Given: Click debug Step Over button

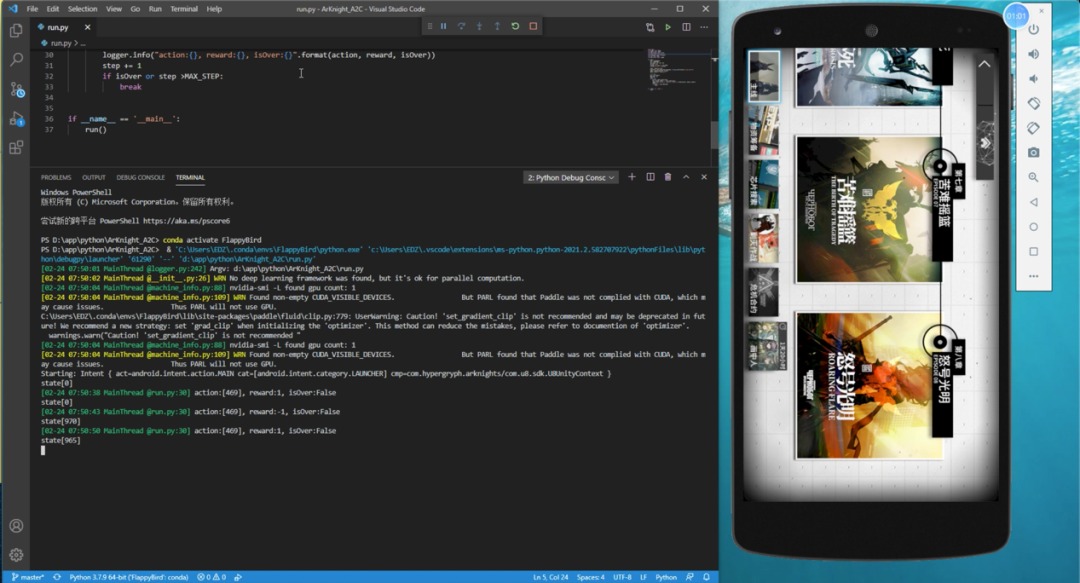Looking at the screenshot, I should (x=461, y=26).
